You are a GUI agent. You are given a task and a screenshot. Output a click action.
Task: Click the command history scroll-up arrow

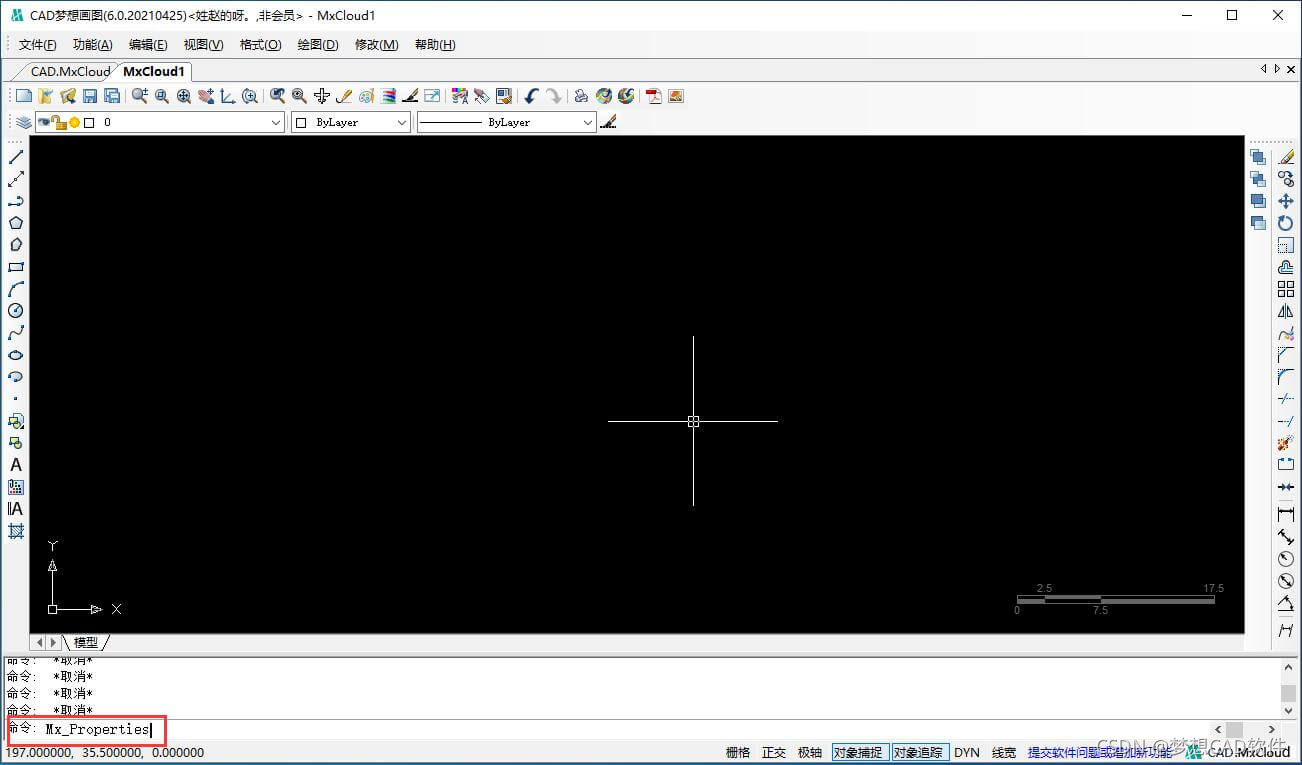tap(1289, 668)
